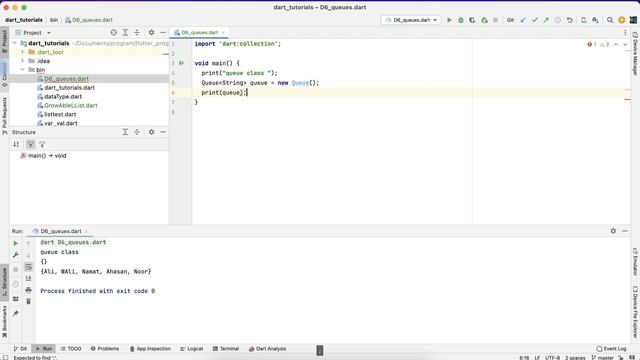Rollback changes with undo arrow icon
This screenshot has height=360, width=640.
pyautogui.click(x=569, y=20)
